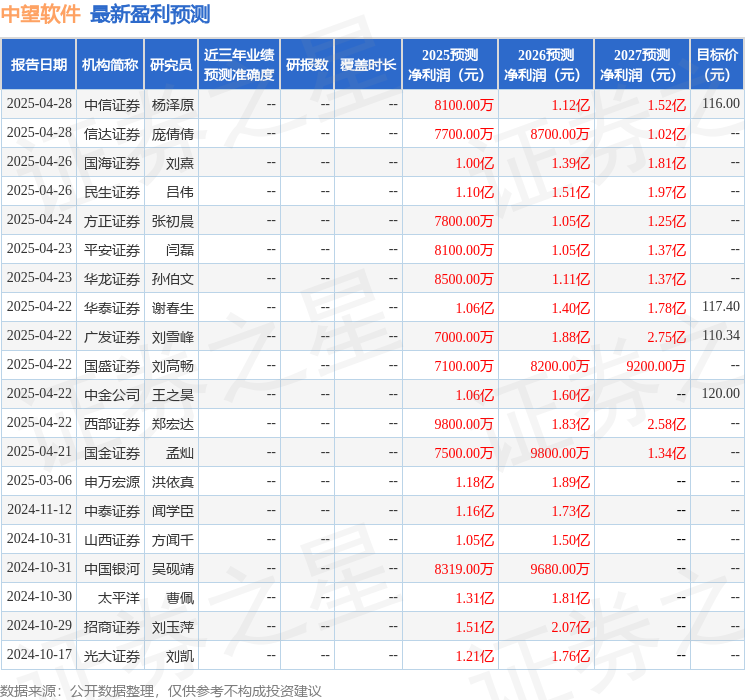This screenshot has height=700, width=745.
Task: Click analyst name 闫磊
Action: coord(180,250)
